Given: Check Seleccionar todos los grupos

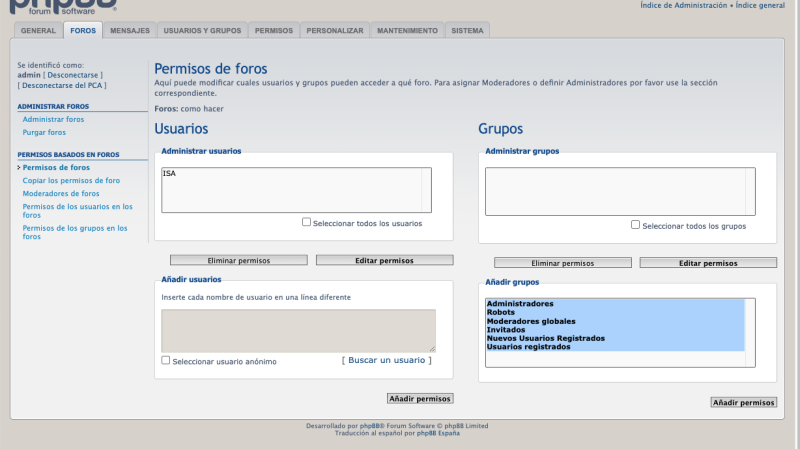Looking at the screenshot, I should [x=635, y=224].
